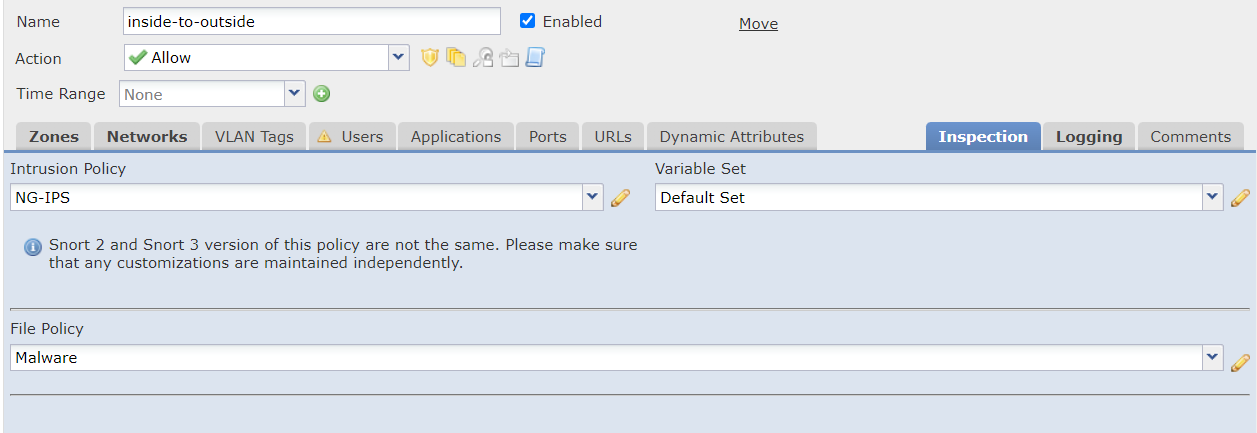This screenshot has width=1257, height=433.
Task: Open the Intrusion Policy dropdown
Action: (x=593, y=197)
